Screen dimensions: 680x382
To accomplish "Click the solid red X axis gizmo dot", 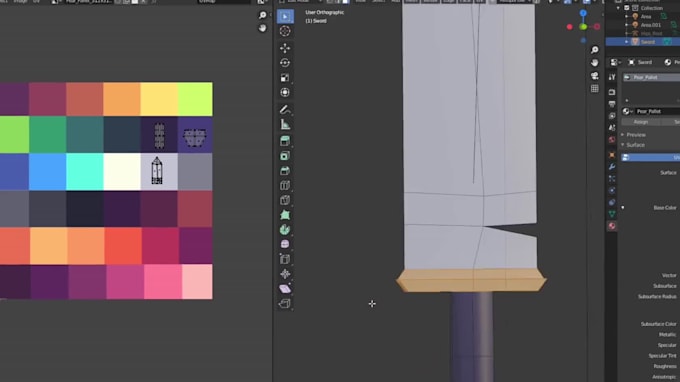I will pos(569,27).
